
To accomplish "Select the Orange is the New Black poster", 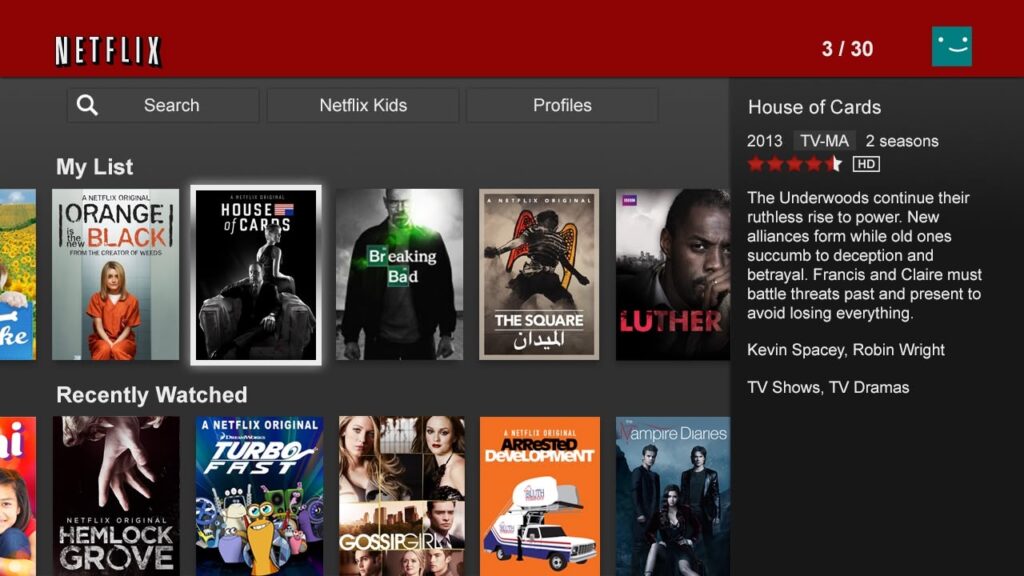I will (116, 274).
